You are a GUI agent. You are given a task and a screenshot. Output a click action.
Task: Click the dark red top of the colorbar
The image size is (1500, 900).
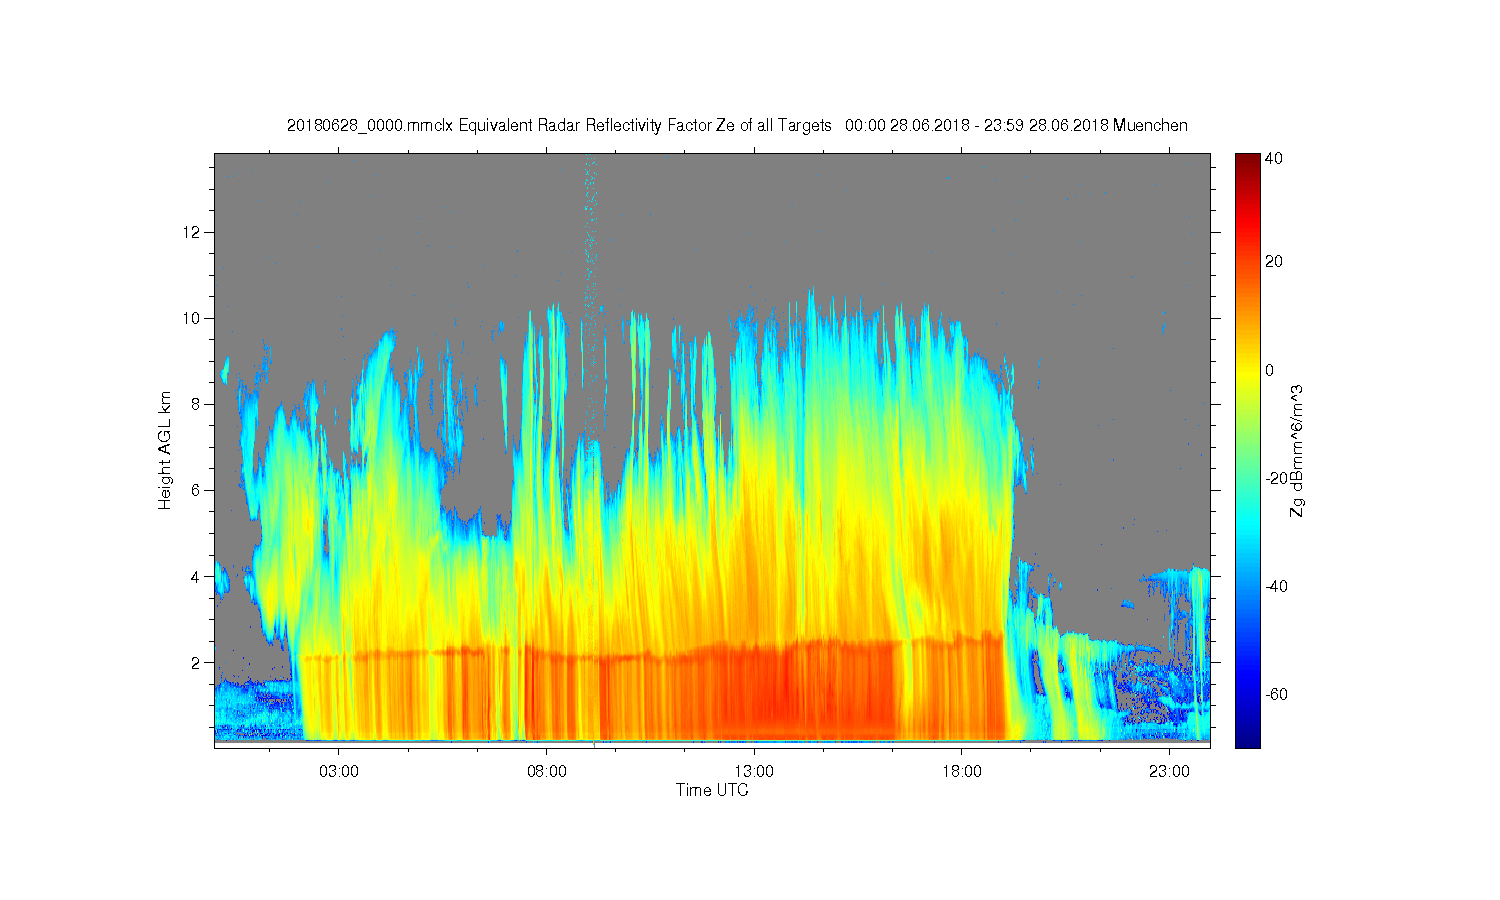coord(1247,160)
